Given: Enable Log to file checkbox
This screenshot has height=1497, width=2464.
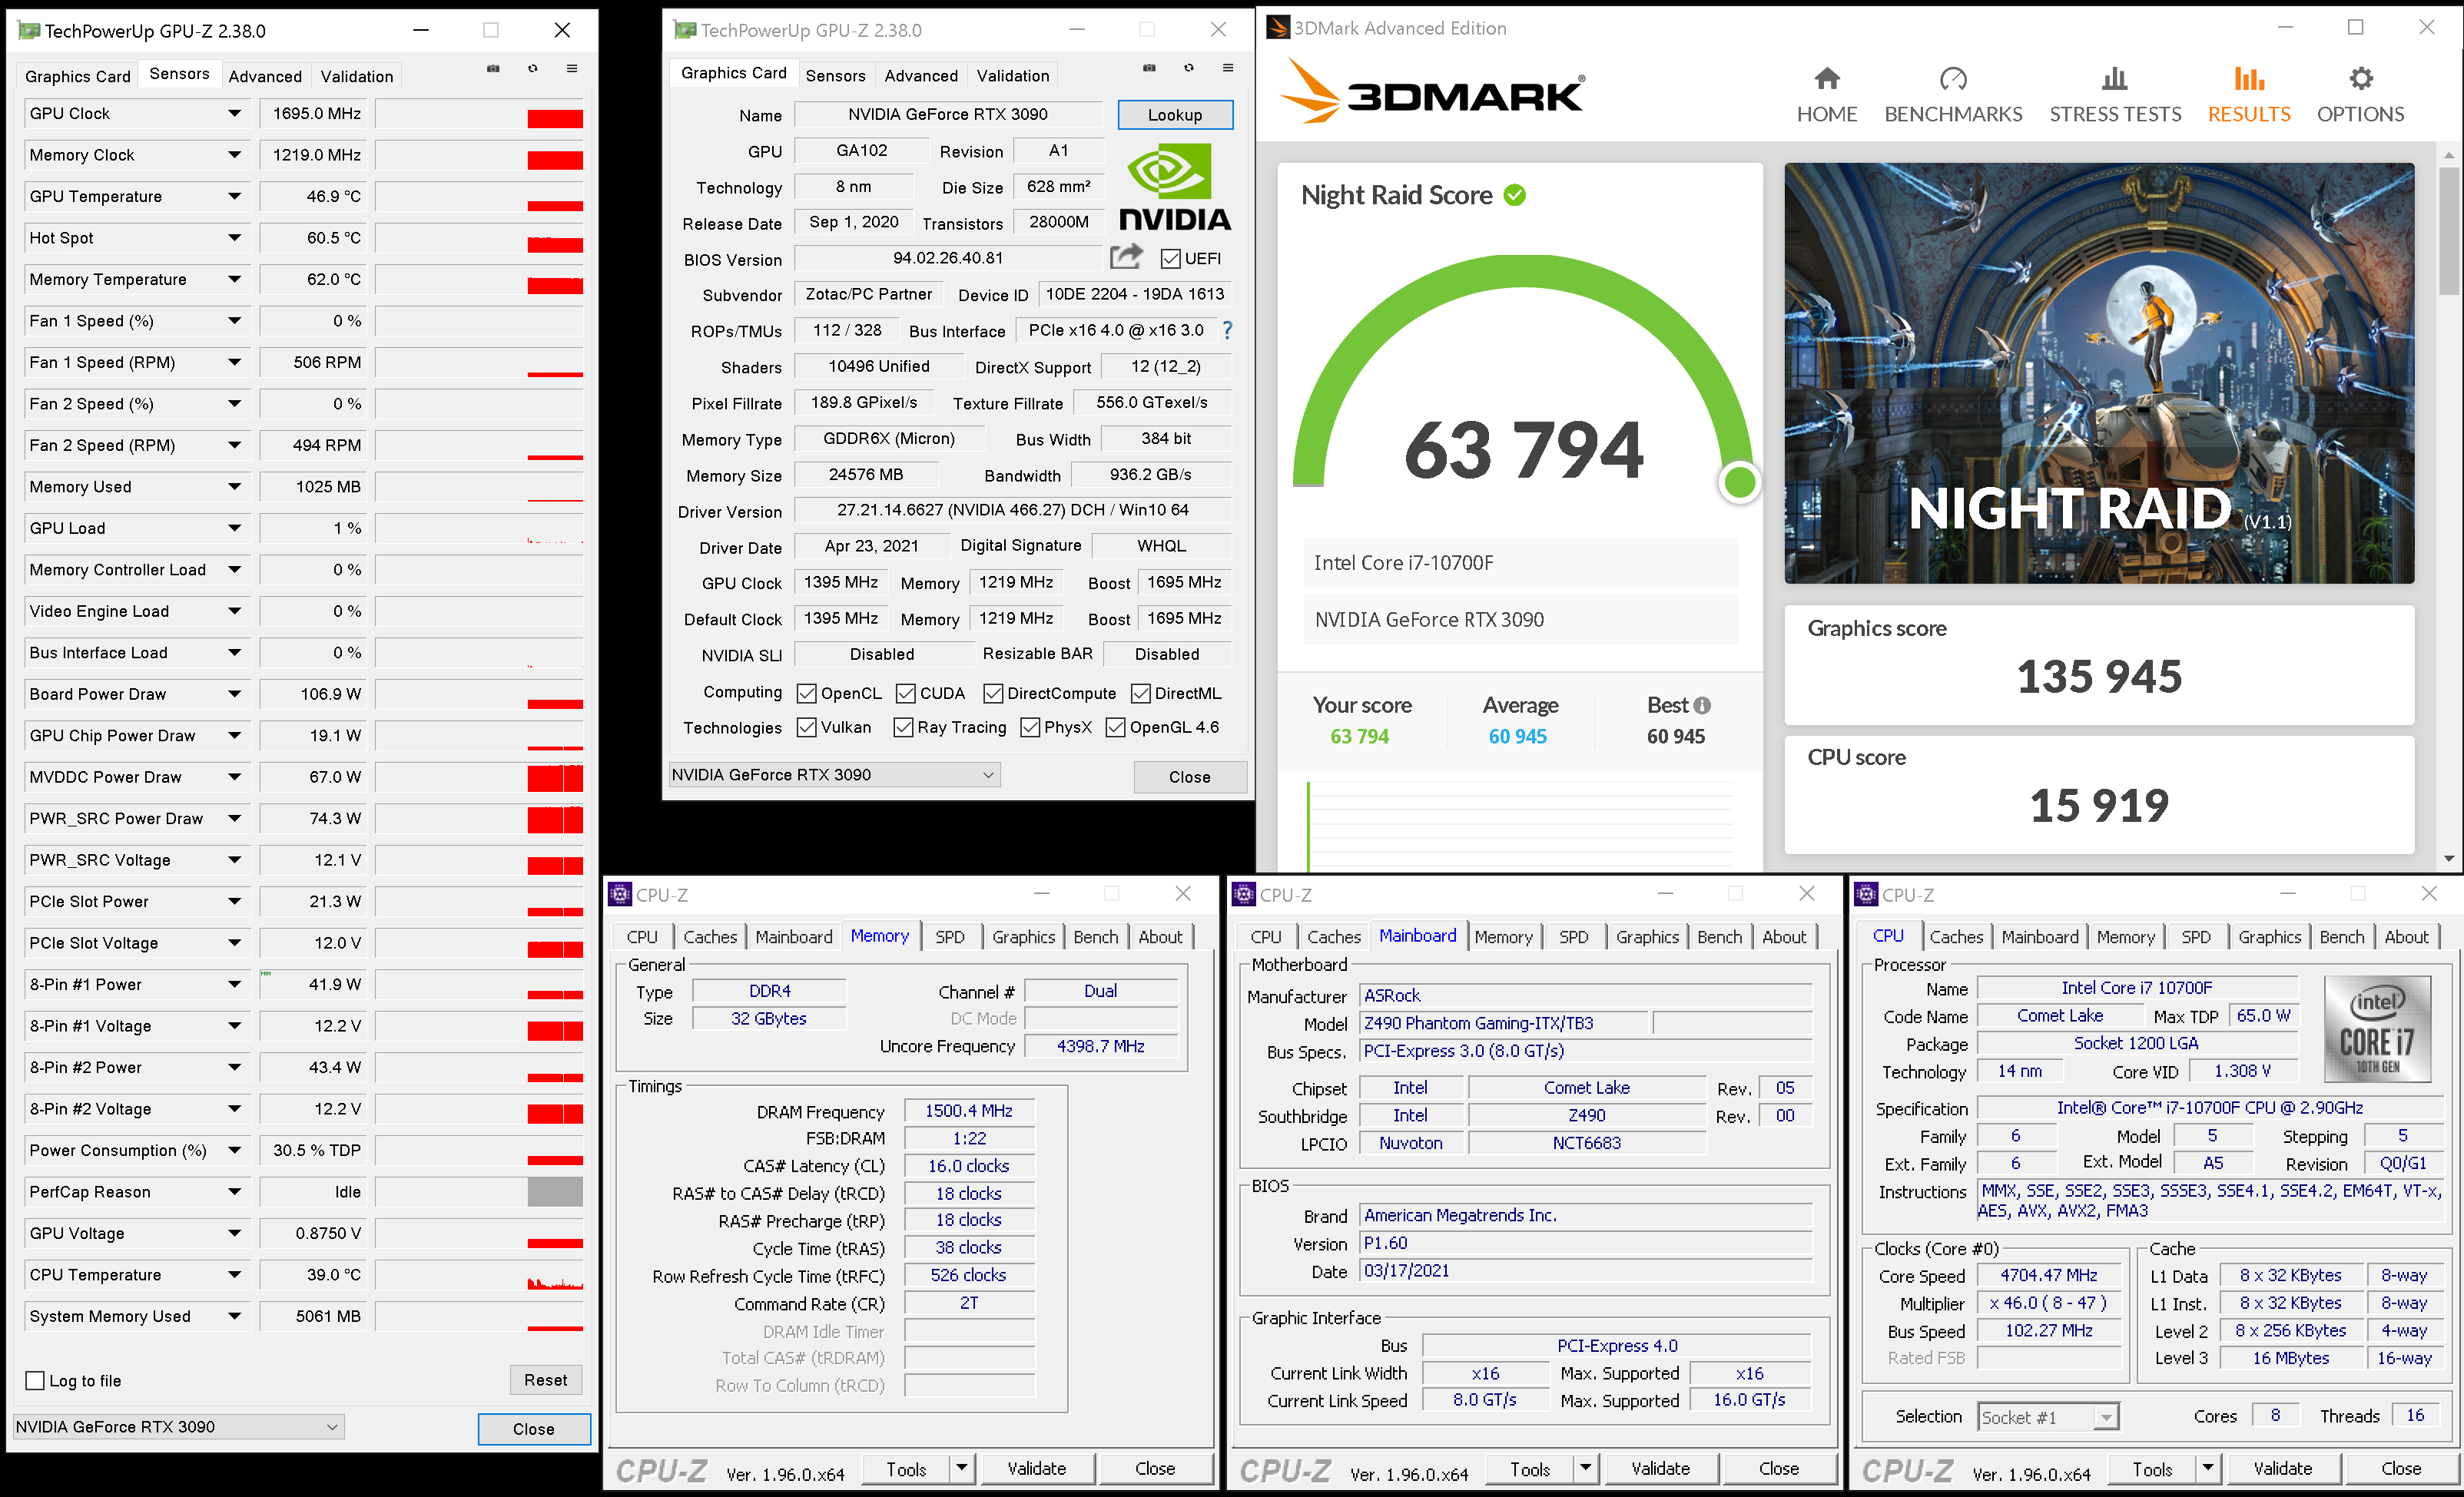Looking at the screenshot, I should point(35,1381).
